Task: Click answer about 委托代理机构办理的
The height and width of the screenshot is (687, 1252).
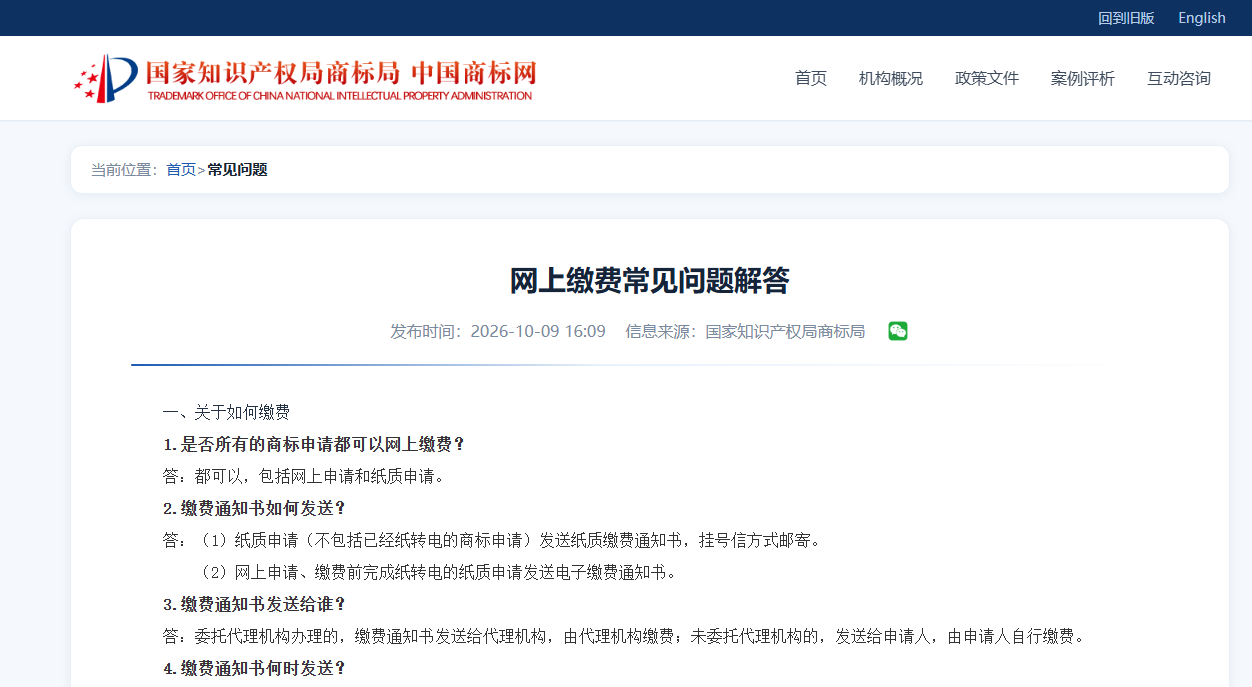Action: [x=624, y=636]
